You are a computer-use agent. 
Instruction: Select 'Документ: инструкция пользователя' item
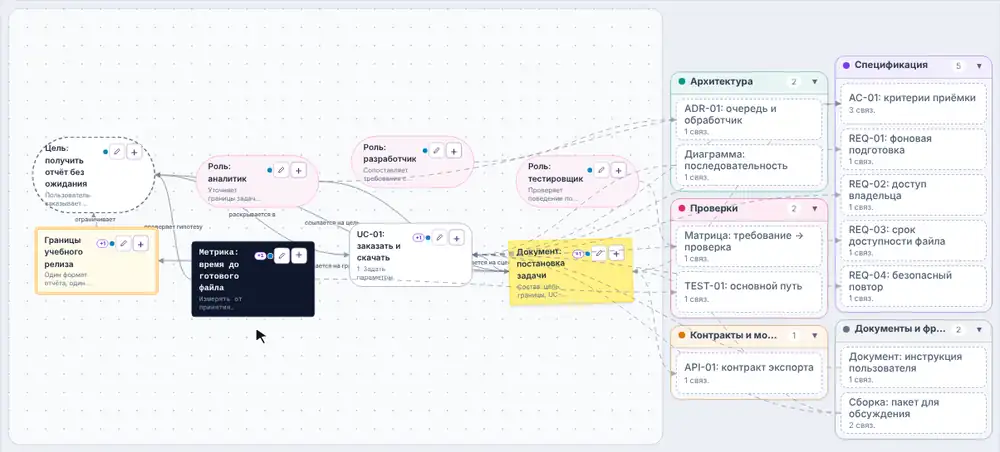tap(913, 367)
